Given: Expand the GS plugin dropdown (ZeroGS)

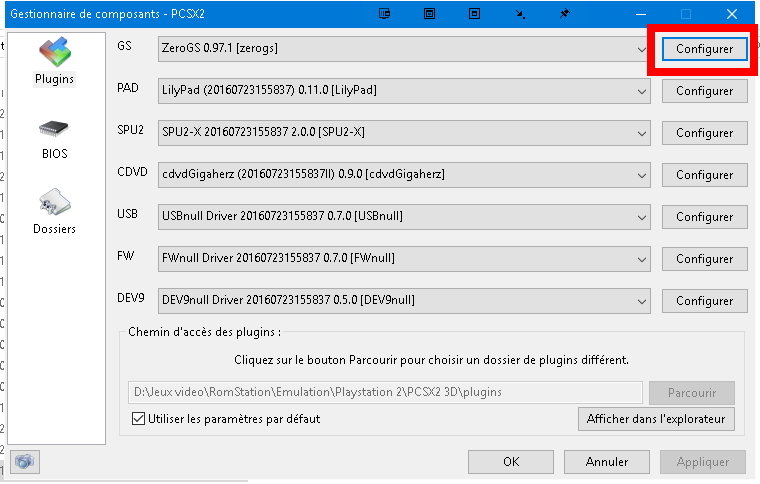Looking at the screenshot, I should pos(404,48).
